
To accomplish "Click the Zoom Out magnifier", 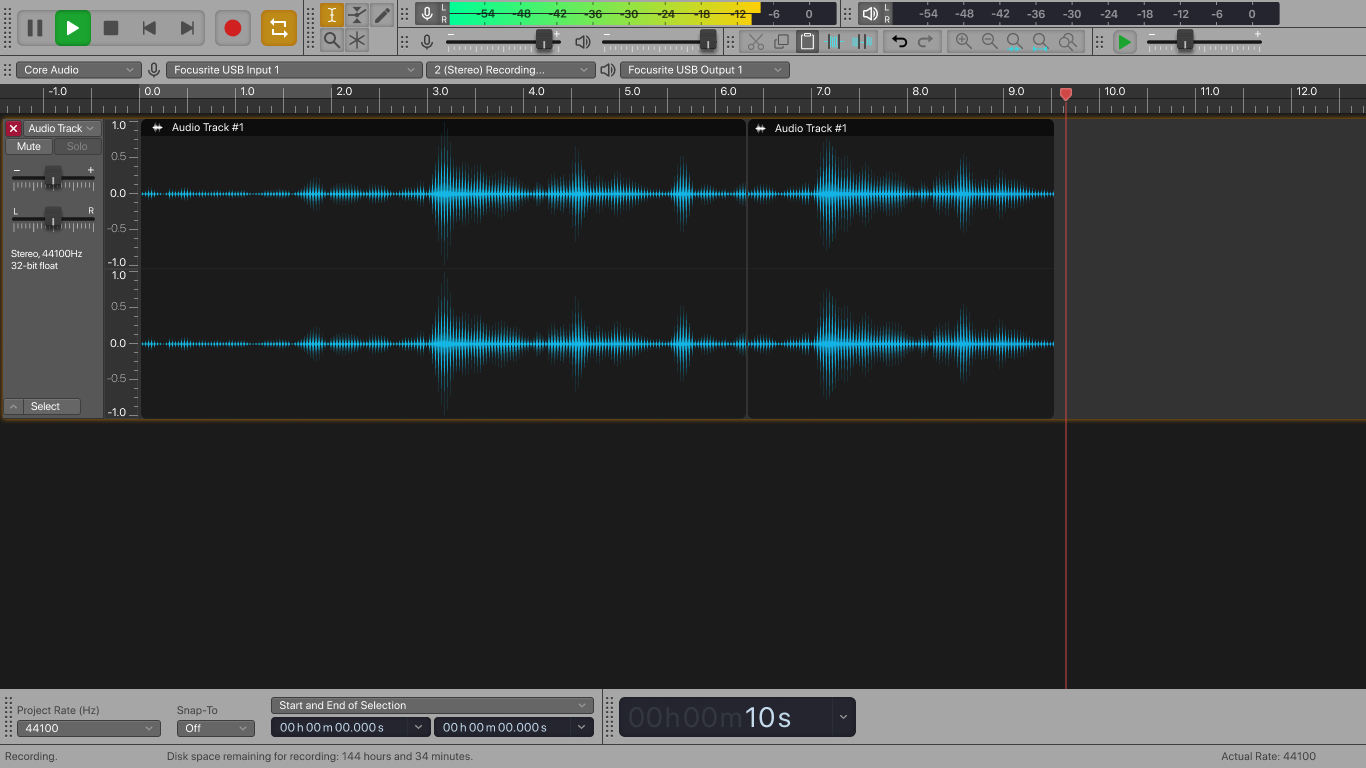I will (989, 42).
